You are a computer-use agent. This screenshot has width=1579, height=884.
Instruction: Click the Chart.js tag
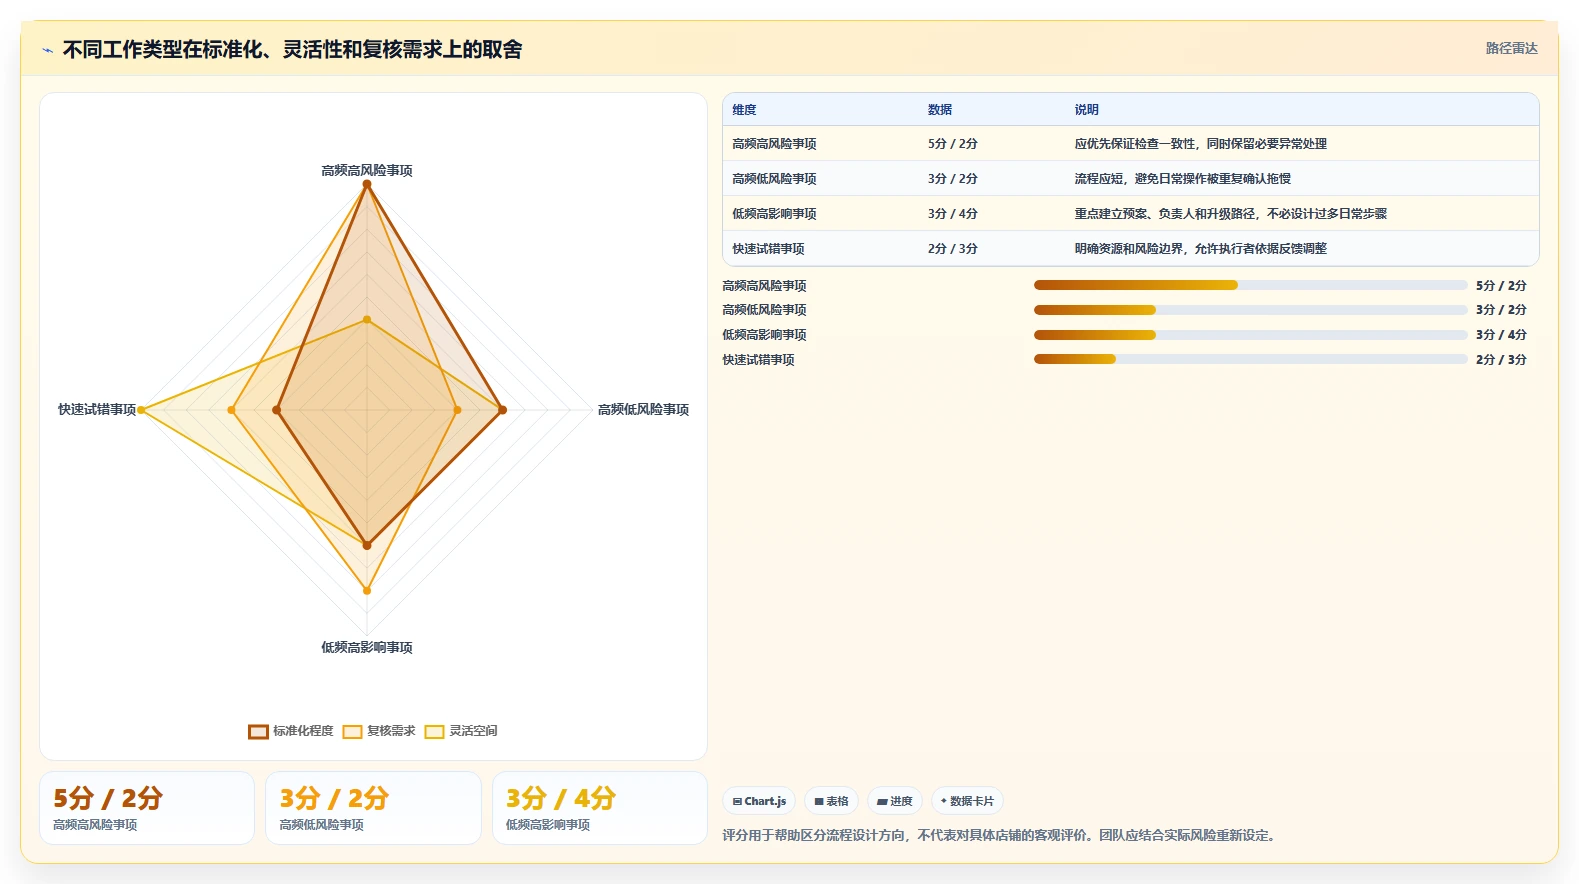click(x=759, y=801)
